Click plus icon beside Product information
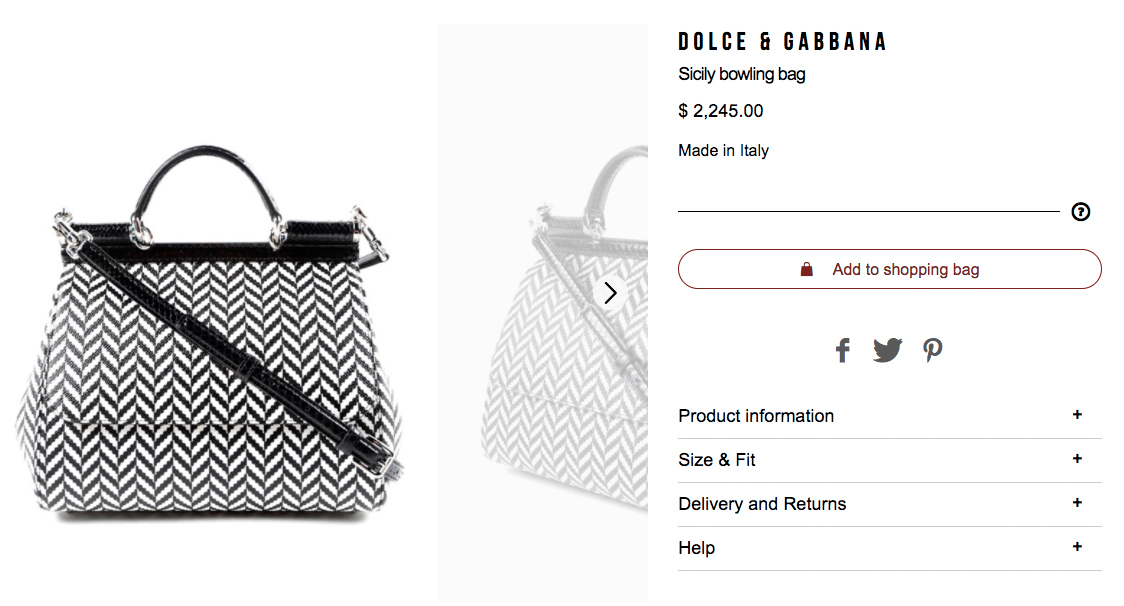This screenshot has height=606, width=1124. click(1077, 415)
